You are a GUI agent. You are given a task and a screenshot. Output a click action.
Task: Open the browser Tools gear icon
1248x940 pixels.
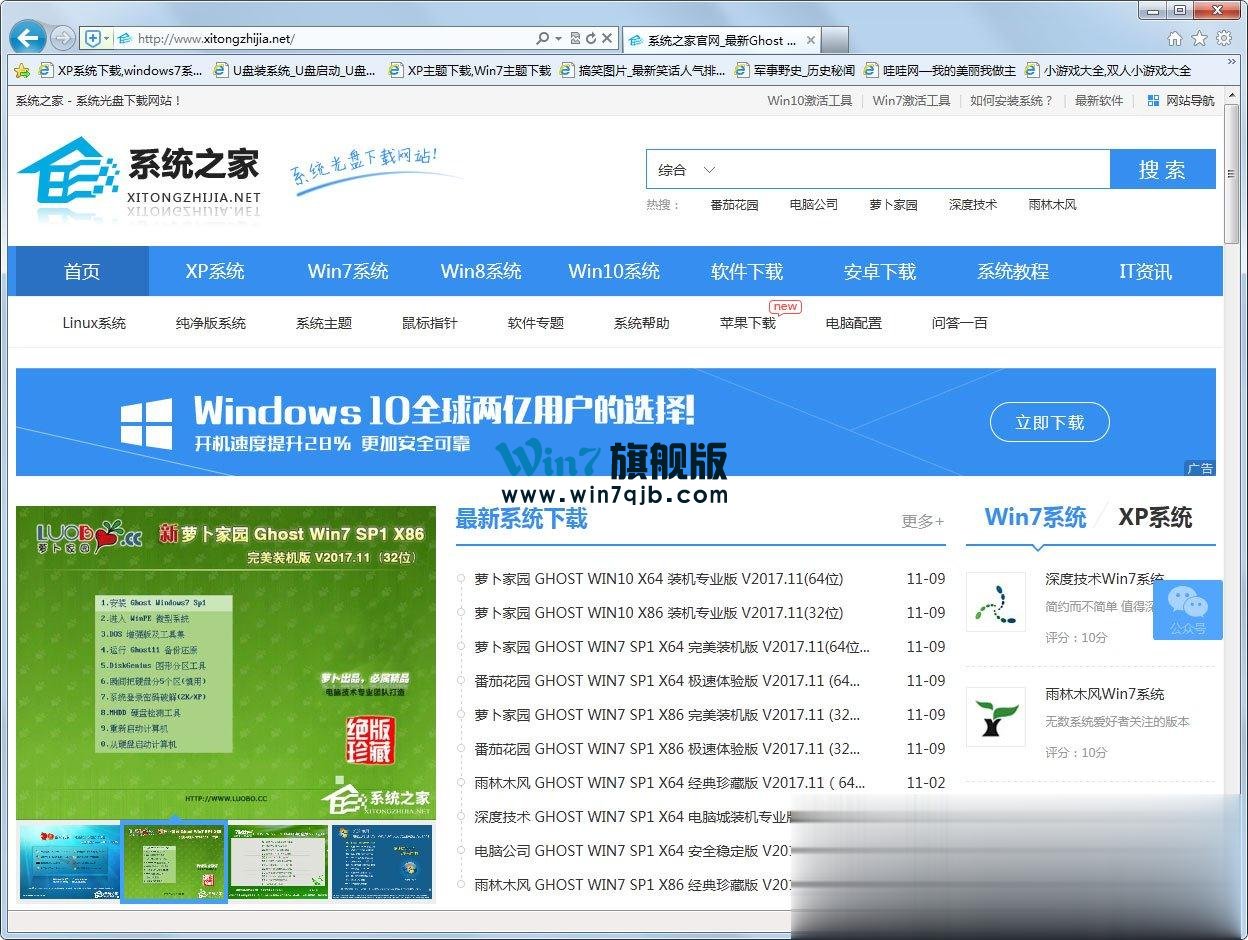pos(1224,39)
